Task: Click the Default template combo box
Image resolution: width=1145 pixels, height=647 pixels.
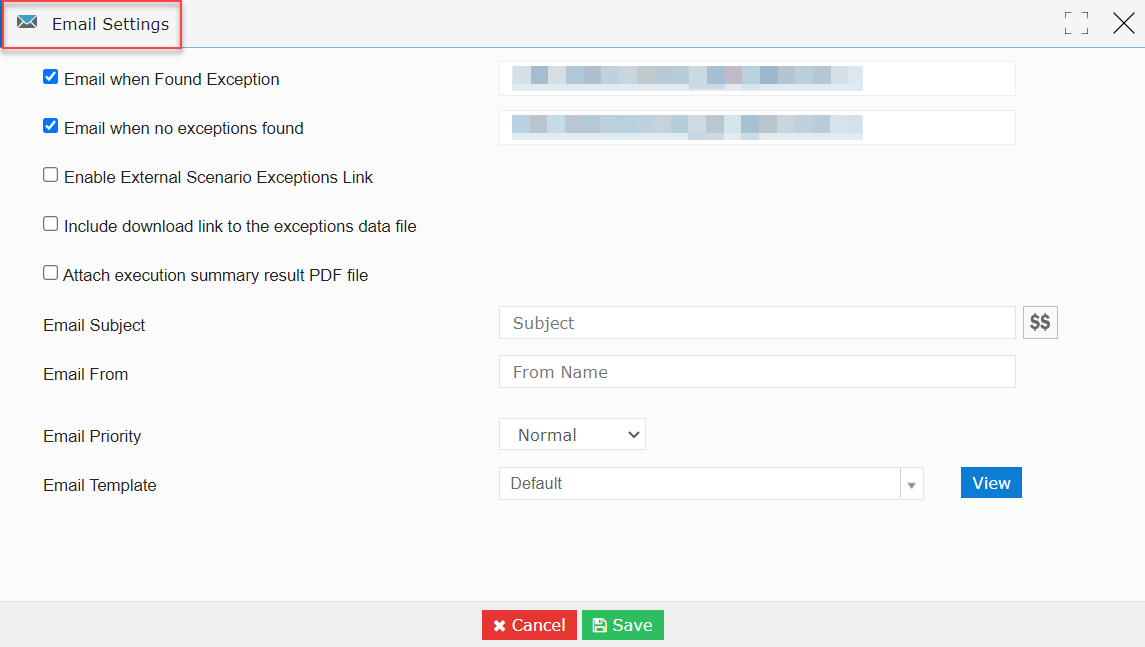Action: pos(700,483)
